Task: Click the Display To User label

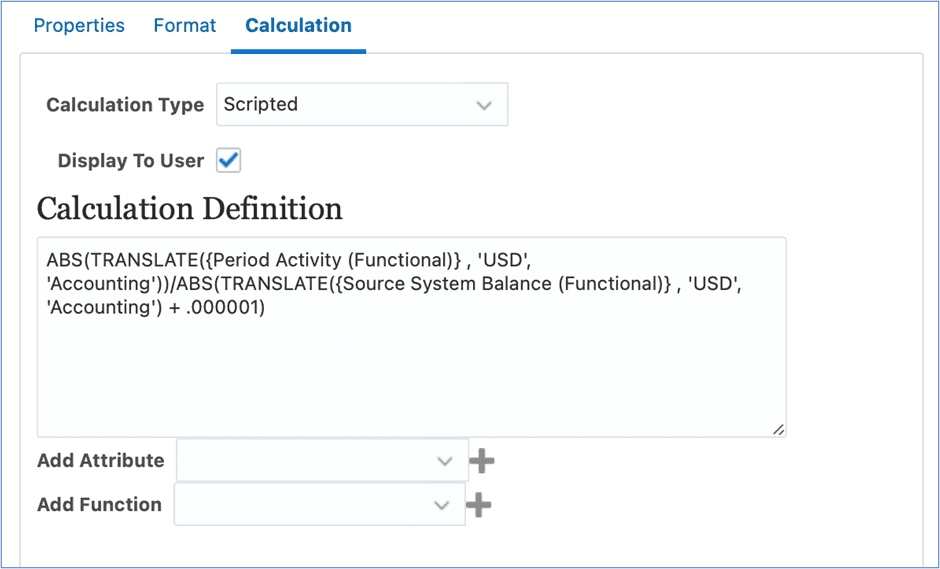Action: click(131, 161)
